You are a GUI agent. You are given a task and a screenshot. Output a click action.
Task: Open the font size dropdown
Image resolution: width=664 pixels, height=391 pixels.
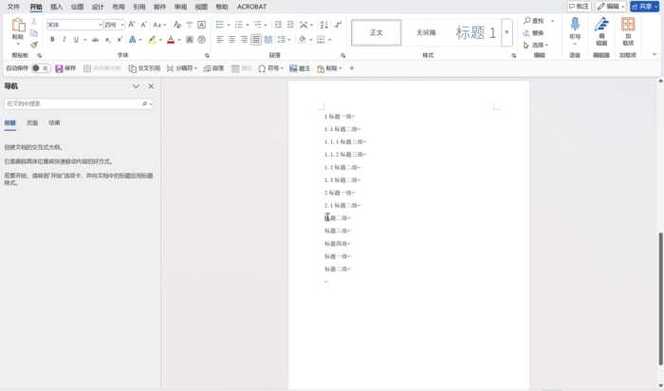tap(122, 25)
